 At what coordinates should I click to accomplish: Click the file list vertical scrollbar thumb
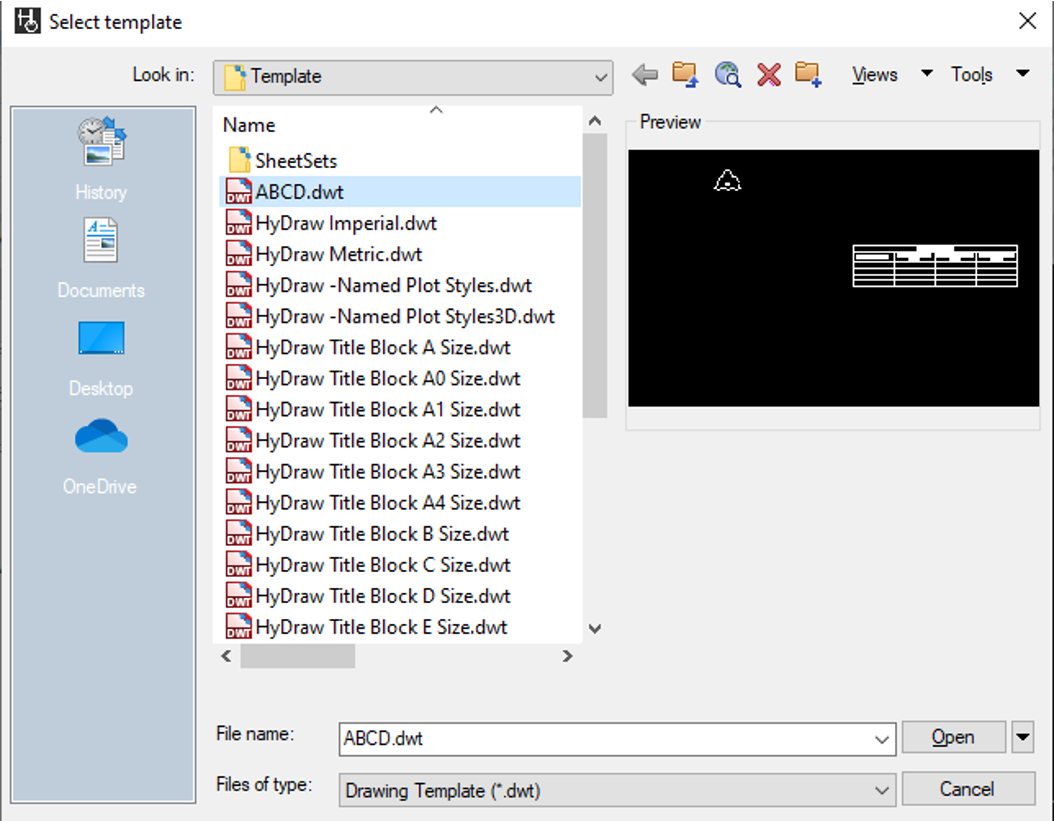(595, 276)
